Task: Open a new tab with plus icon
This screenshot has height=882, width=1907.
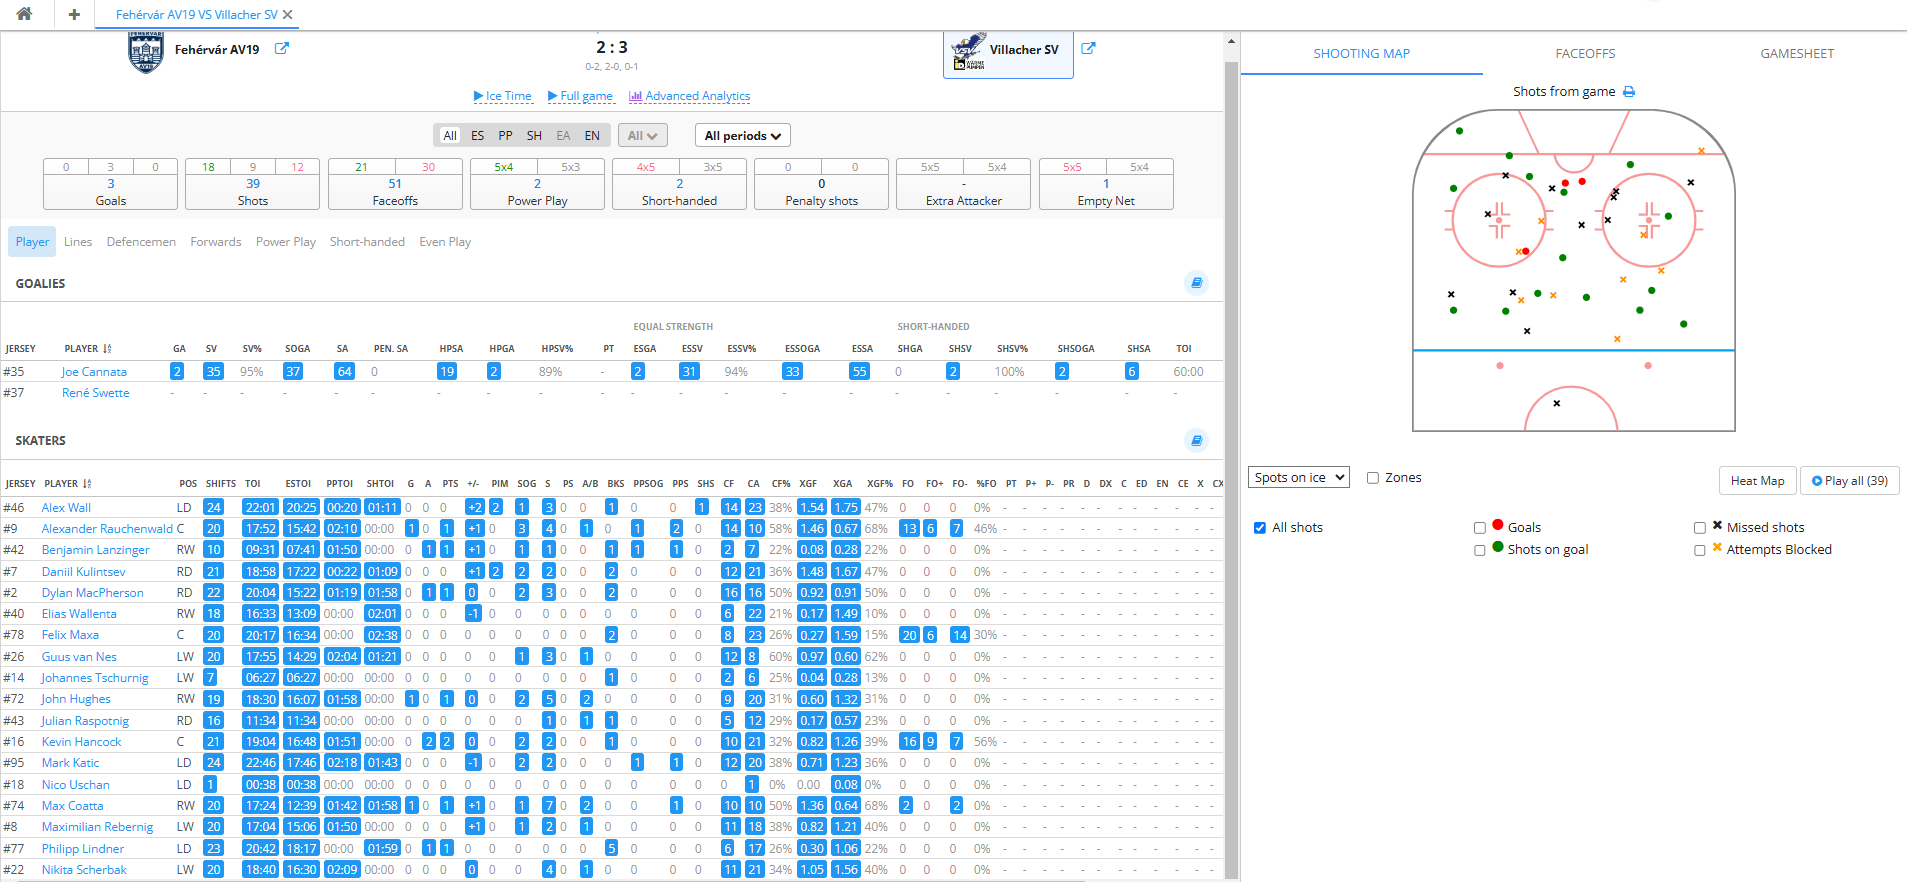Action: (74, 14)
